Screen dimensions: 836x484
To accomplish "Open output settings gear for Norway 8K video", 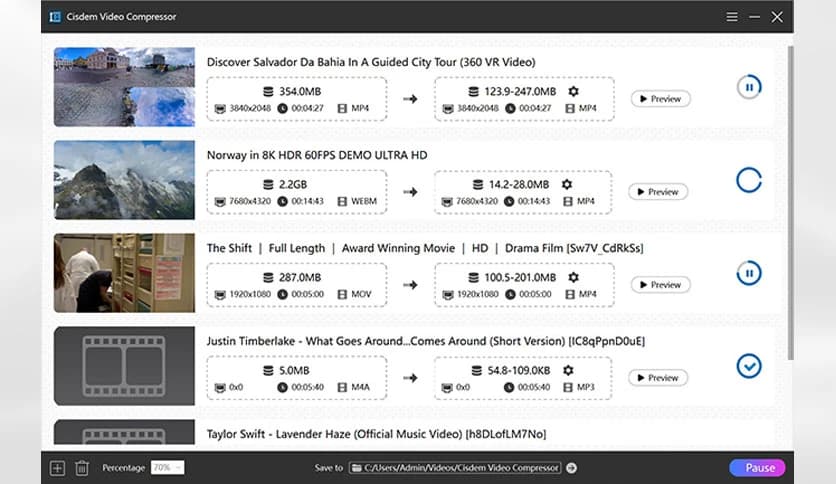I will tap(567, 184).
